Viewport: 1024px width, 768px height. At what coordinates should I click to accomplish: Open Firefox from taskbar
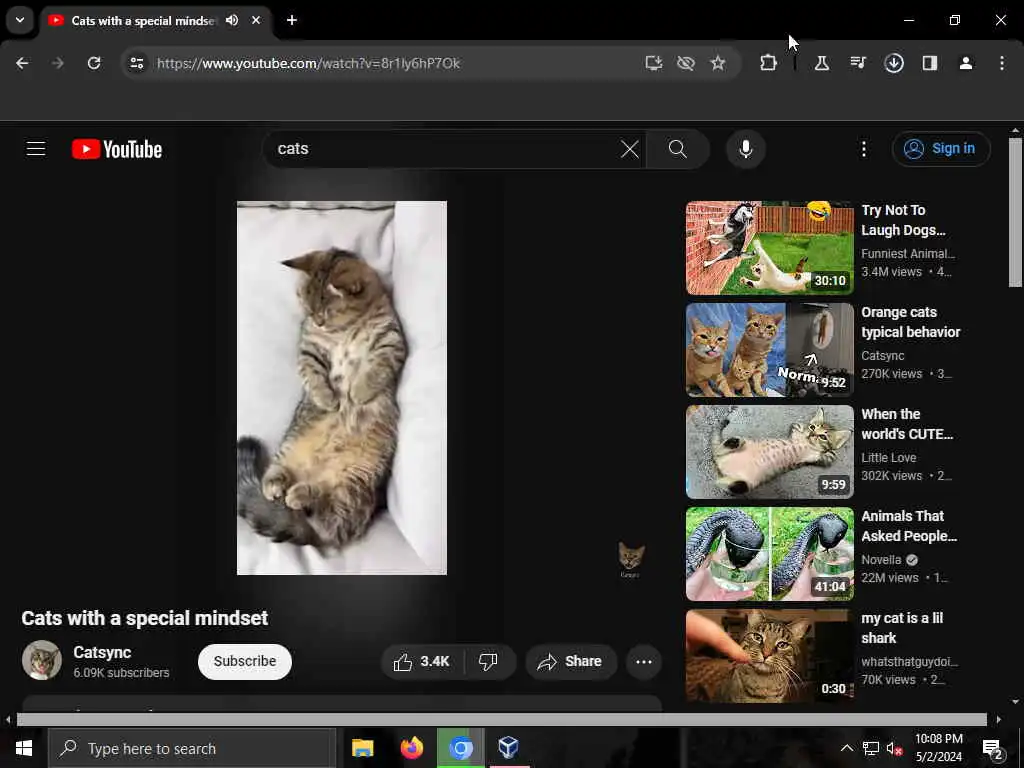(x=411, y=748)
